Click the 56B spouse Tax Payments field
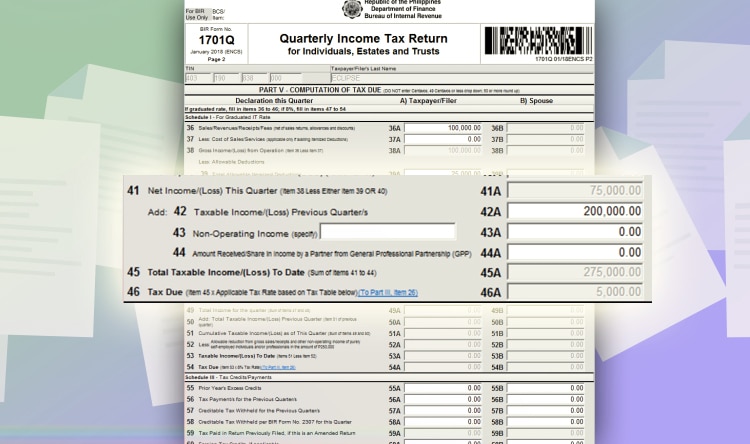 (546, 399)
